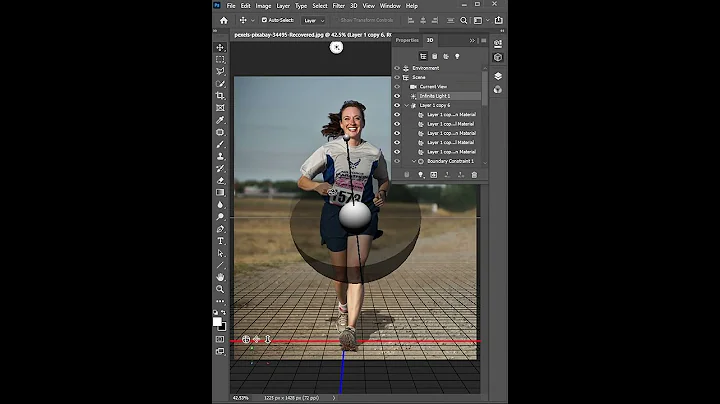Screen dimensions: 720x404
Task: Open the Filter menu
Action: [338, 6]
